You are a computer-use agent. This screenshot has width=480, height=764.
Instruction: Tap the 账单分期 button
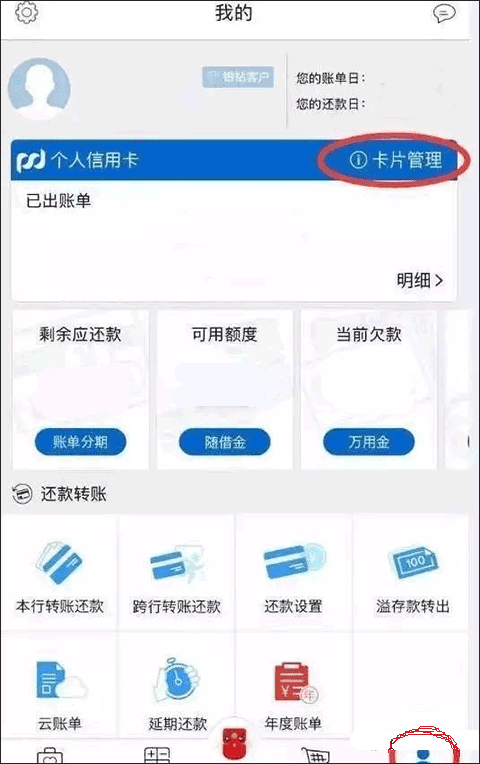pos(80,442)
